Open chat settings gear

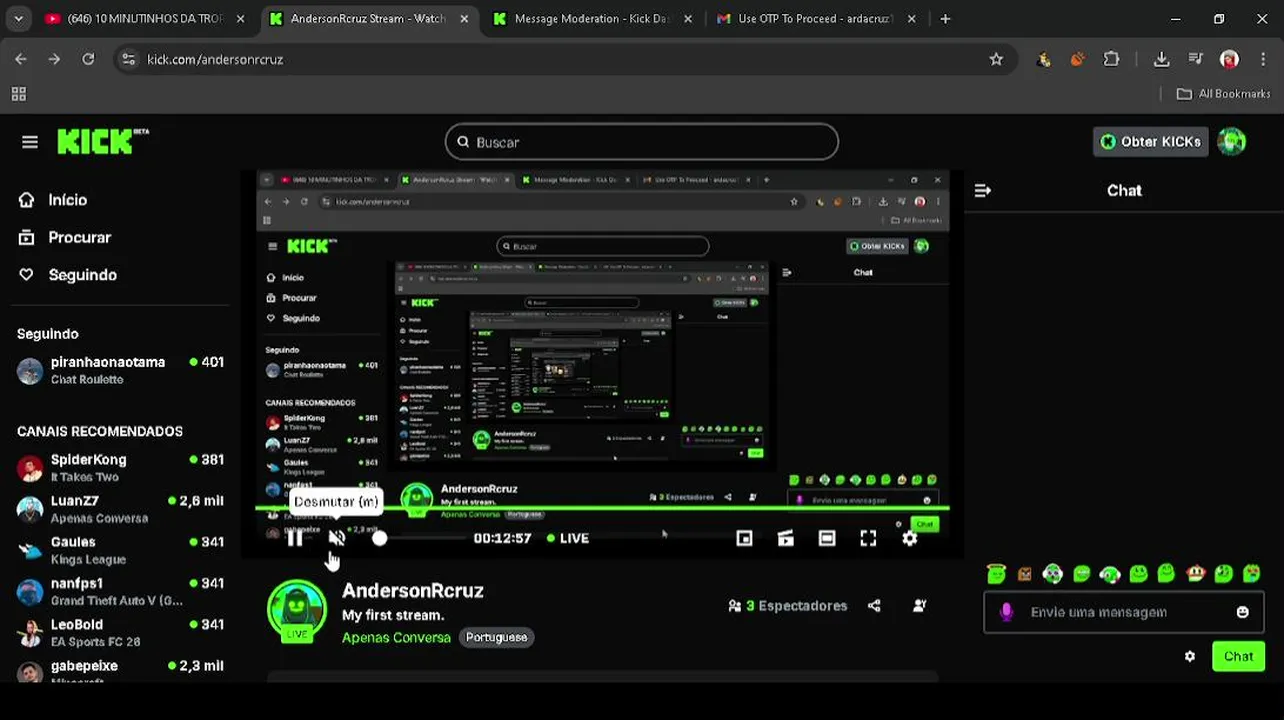point(1190,657)
